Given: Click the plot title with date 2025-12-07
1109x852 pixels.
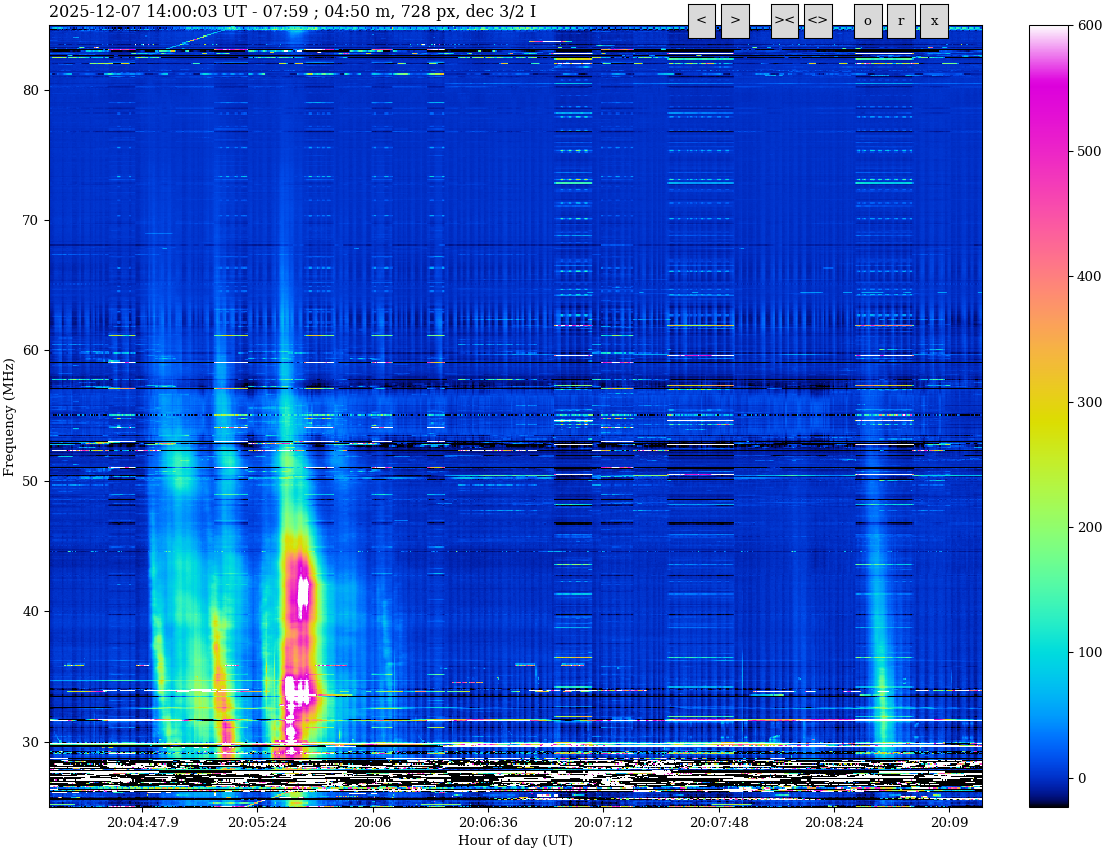Looking at the screenshot, I should [x=292, y=12].
